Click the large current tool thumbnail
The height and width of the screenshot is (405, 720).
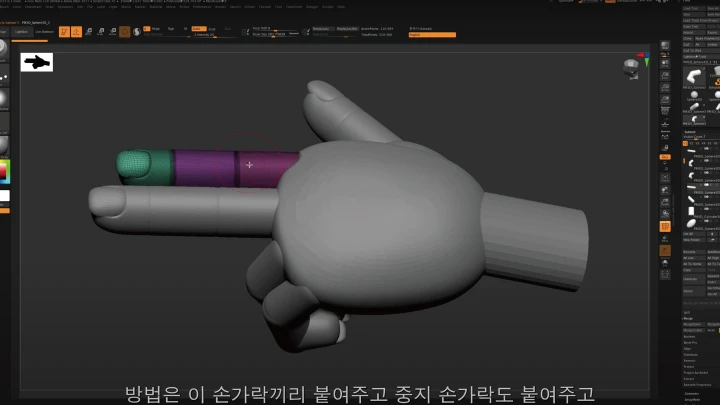(x=694, y=76)
